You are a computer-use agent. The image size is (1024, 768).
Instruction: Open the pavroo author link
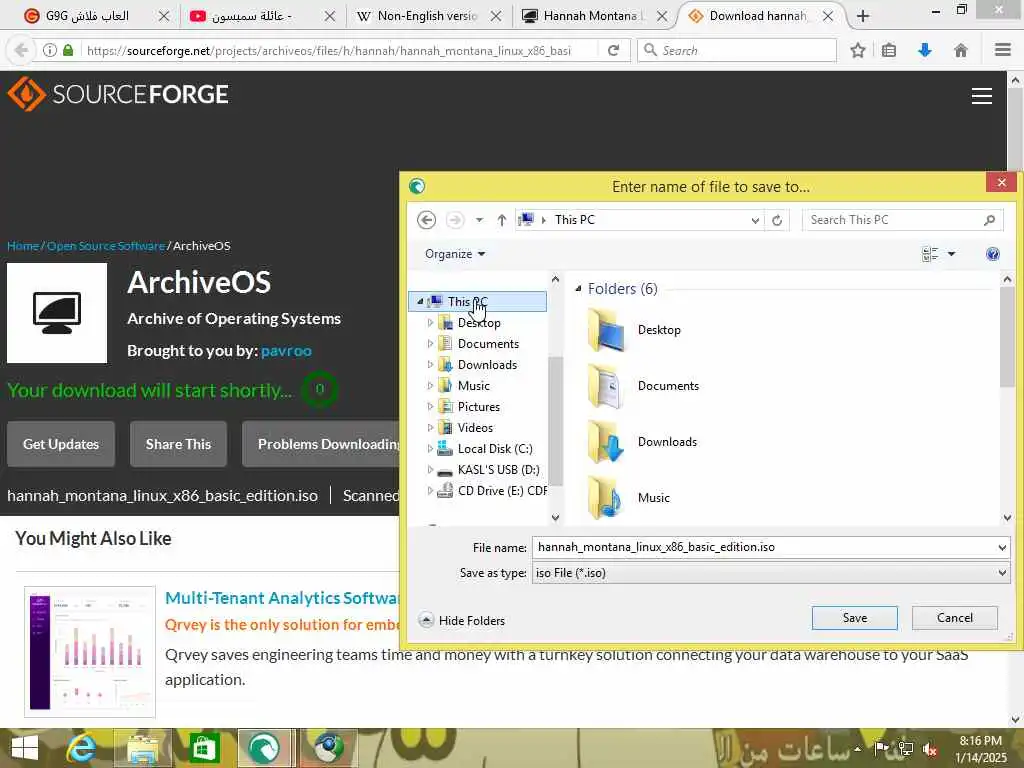[286, 351]
